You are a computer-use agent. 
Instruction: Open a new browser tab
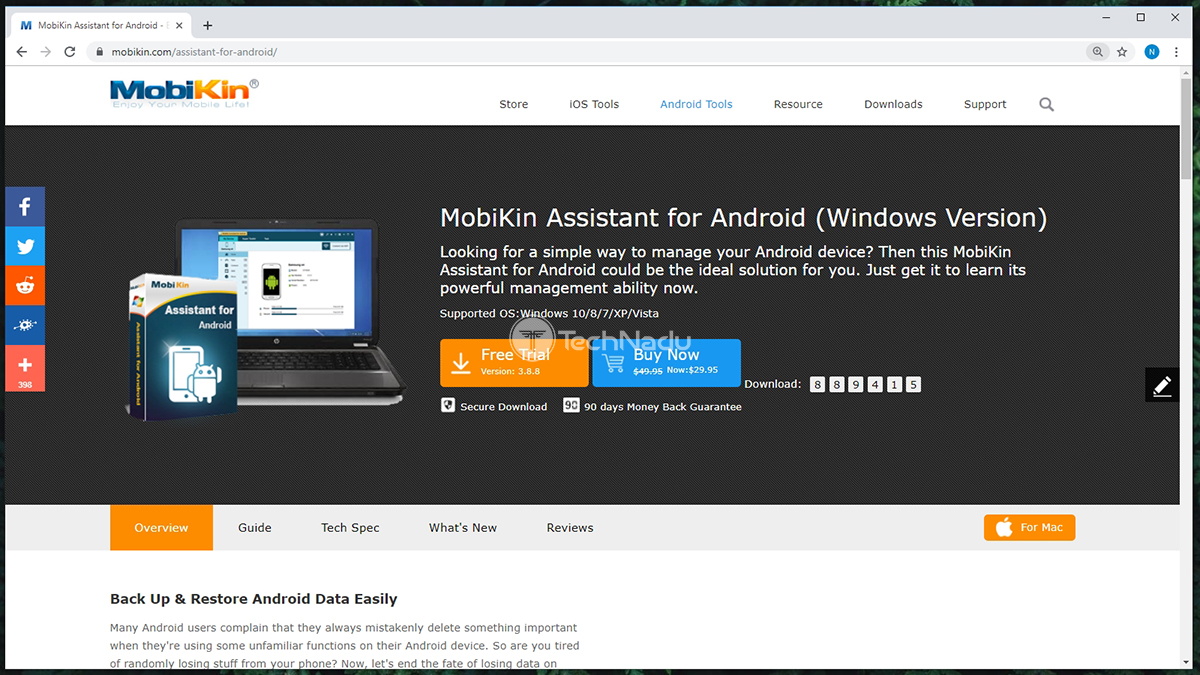tap(208, 25)
